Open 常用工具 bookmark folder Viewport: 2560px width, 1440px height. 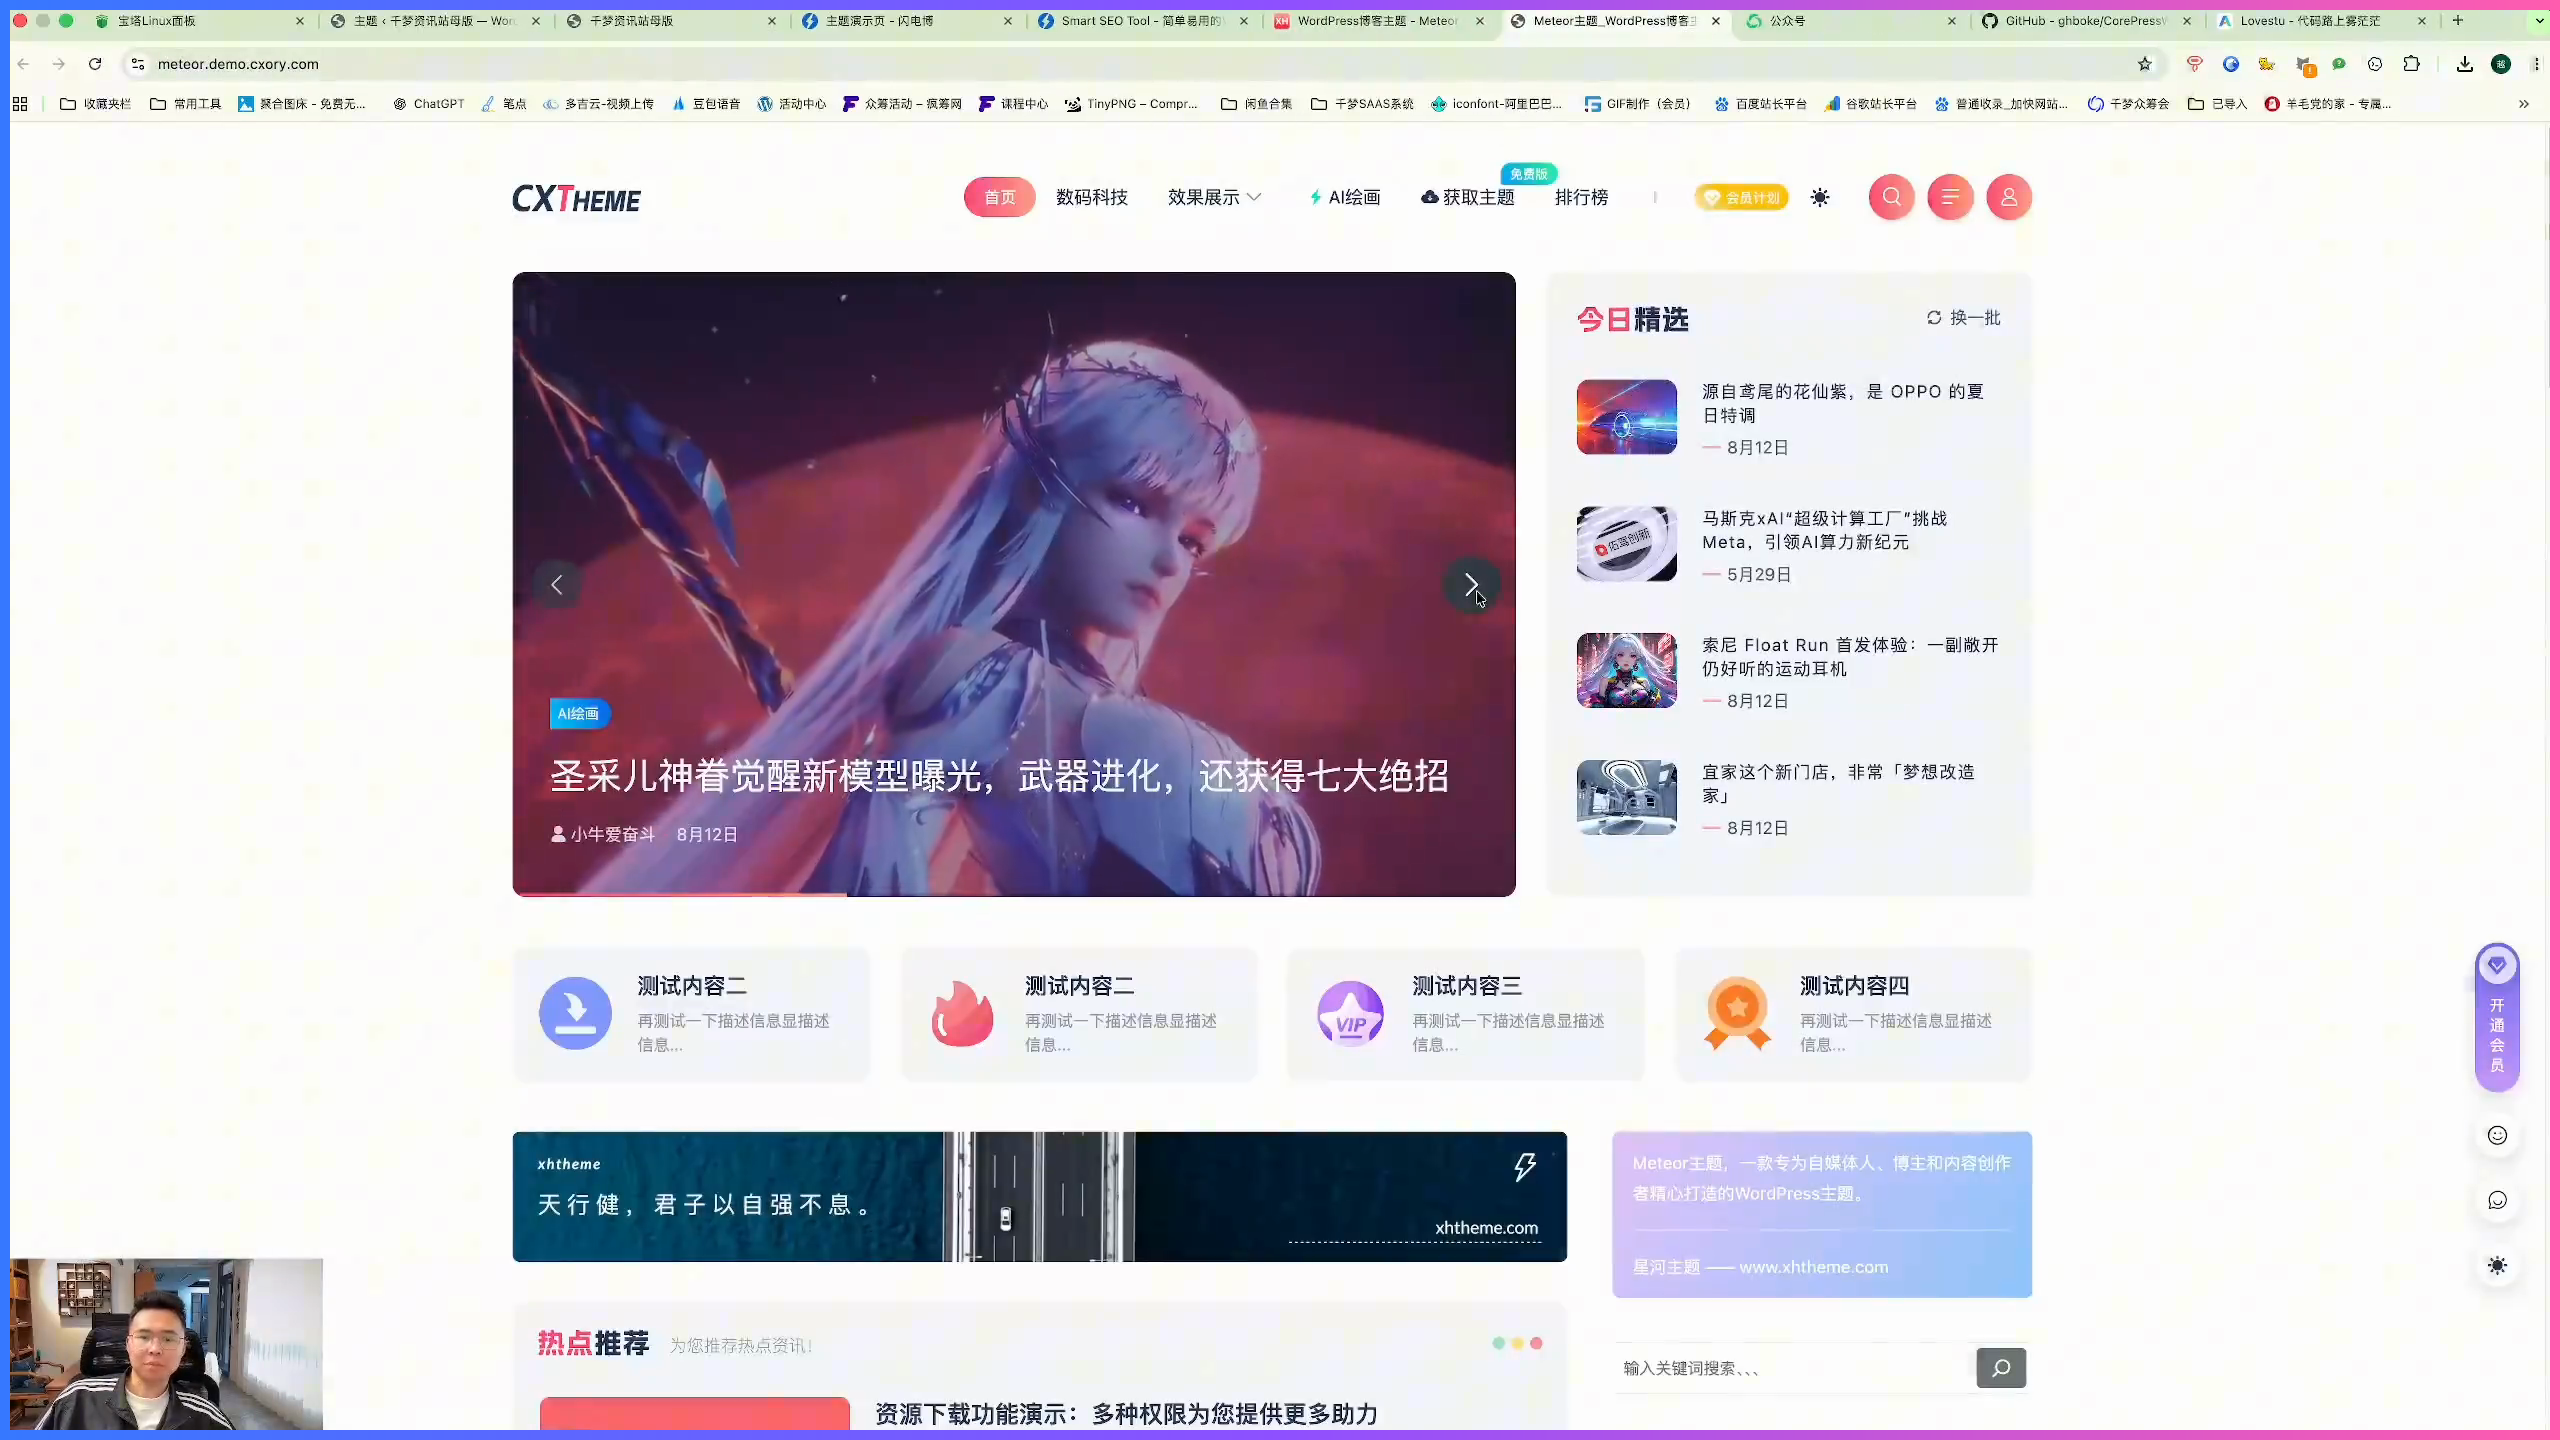pyautogui.click(x=185, y=104)
